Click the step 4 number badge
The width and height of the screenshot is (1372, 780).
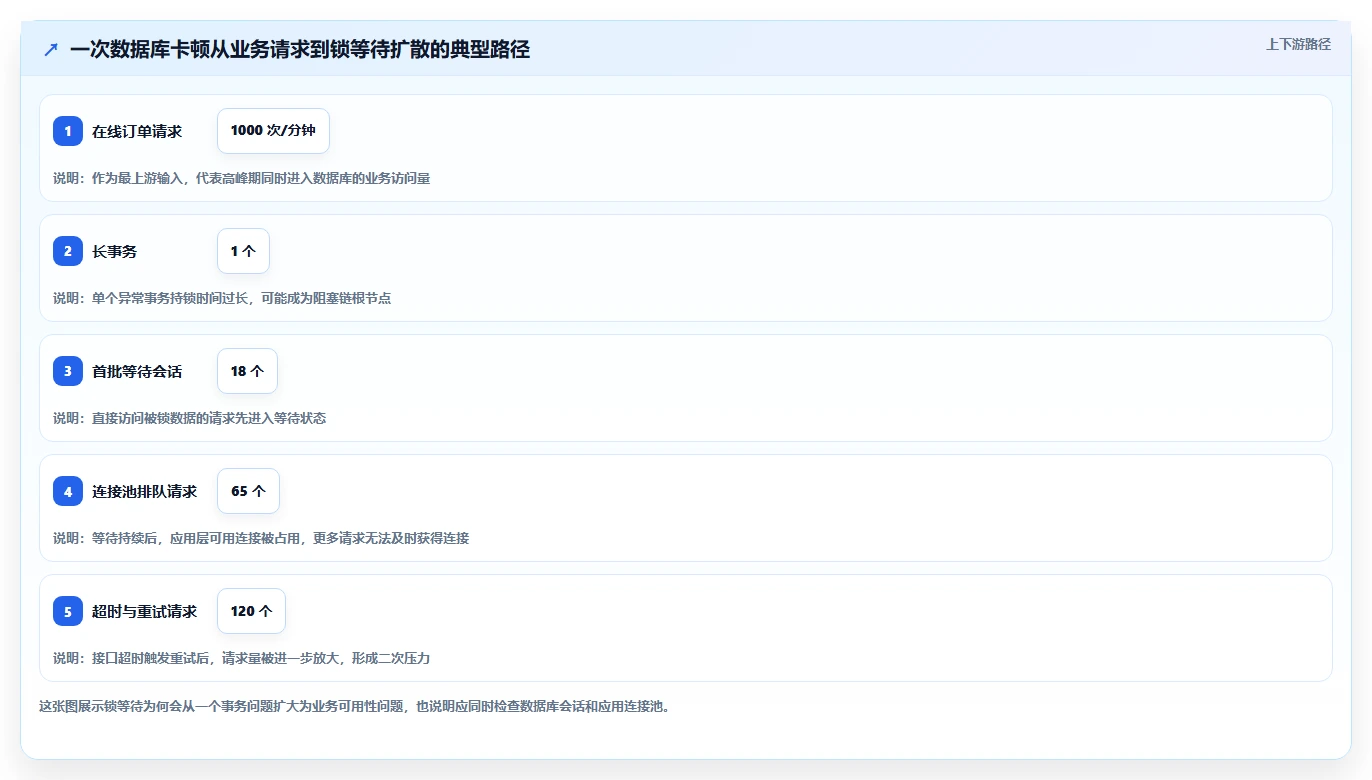(x=68, y=491)
